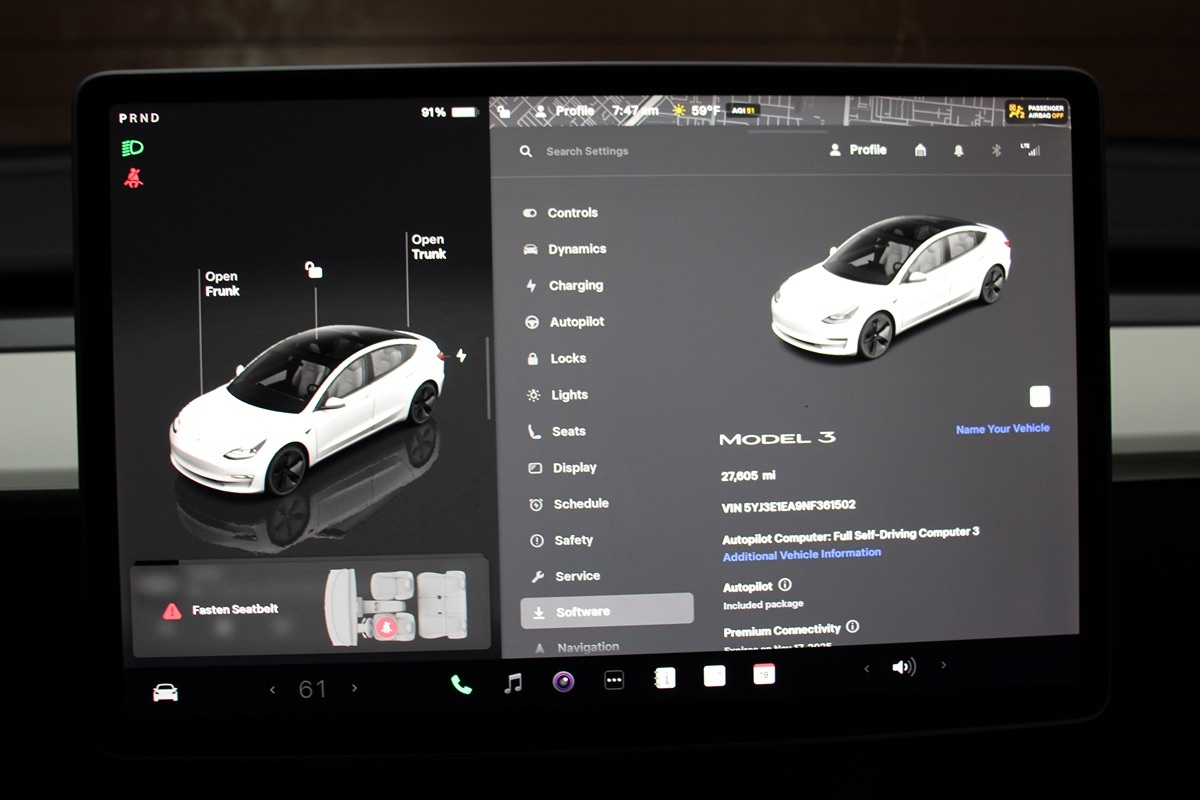
Task: Open the Phone app in bottom bar
Action: (x=461, y=684)
